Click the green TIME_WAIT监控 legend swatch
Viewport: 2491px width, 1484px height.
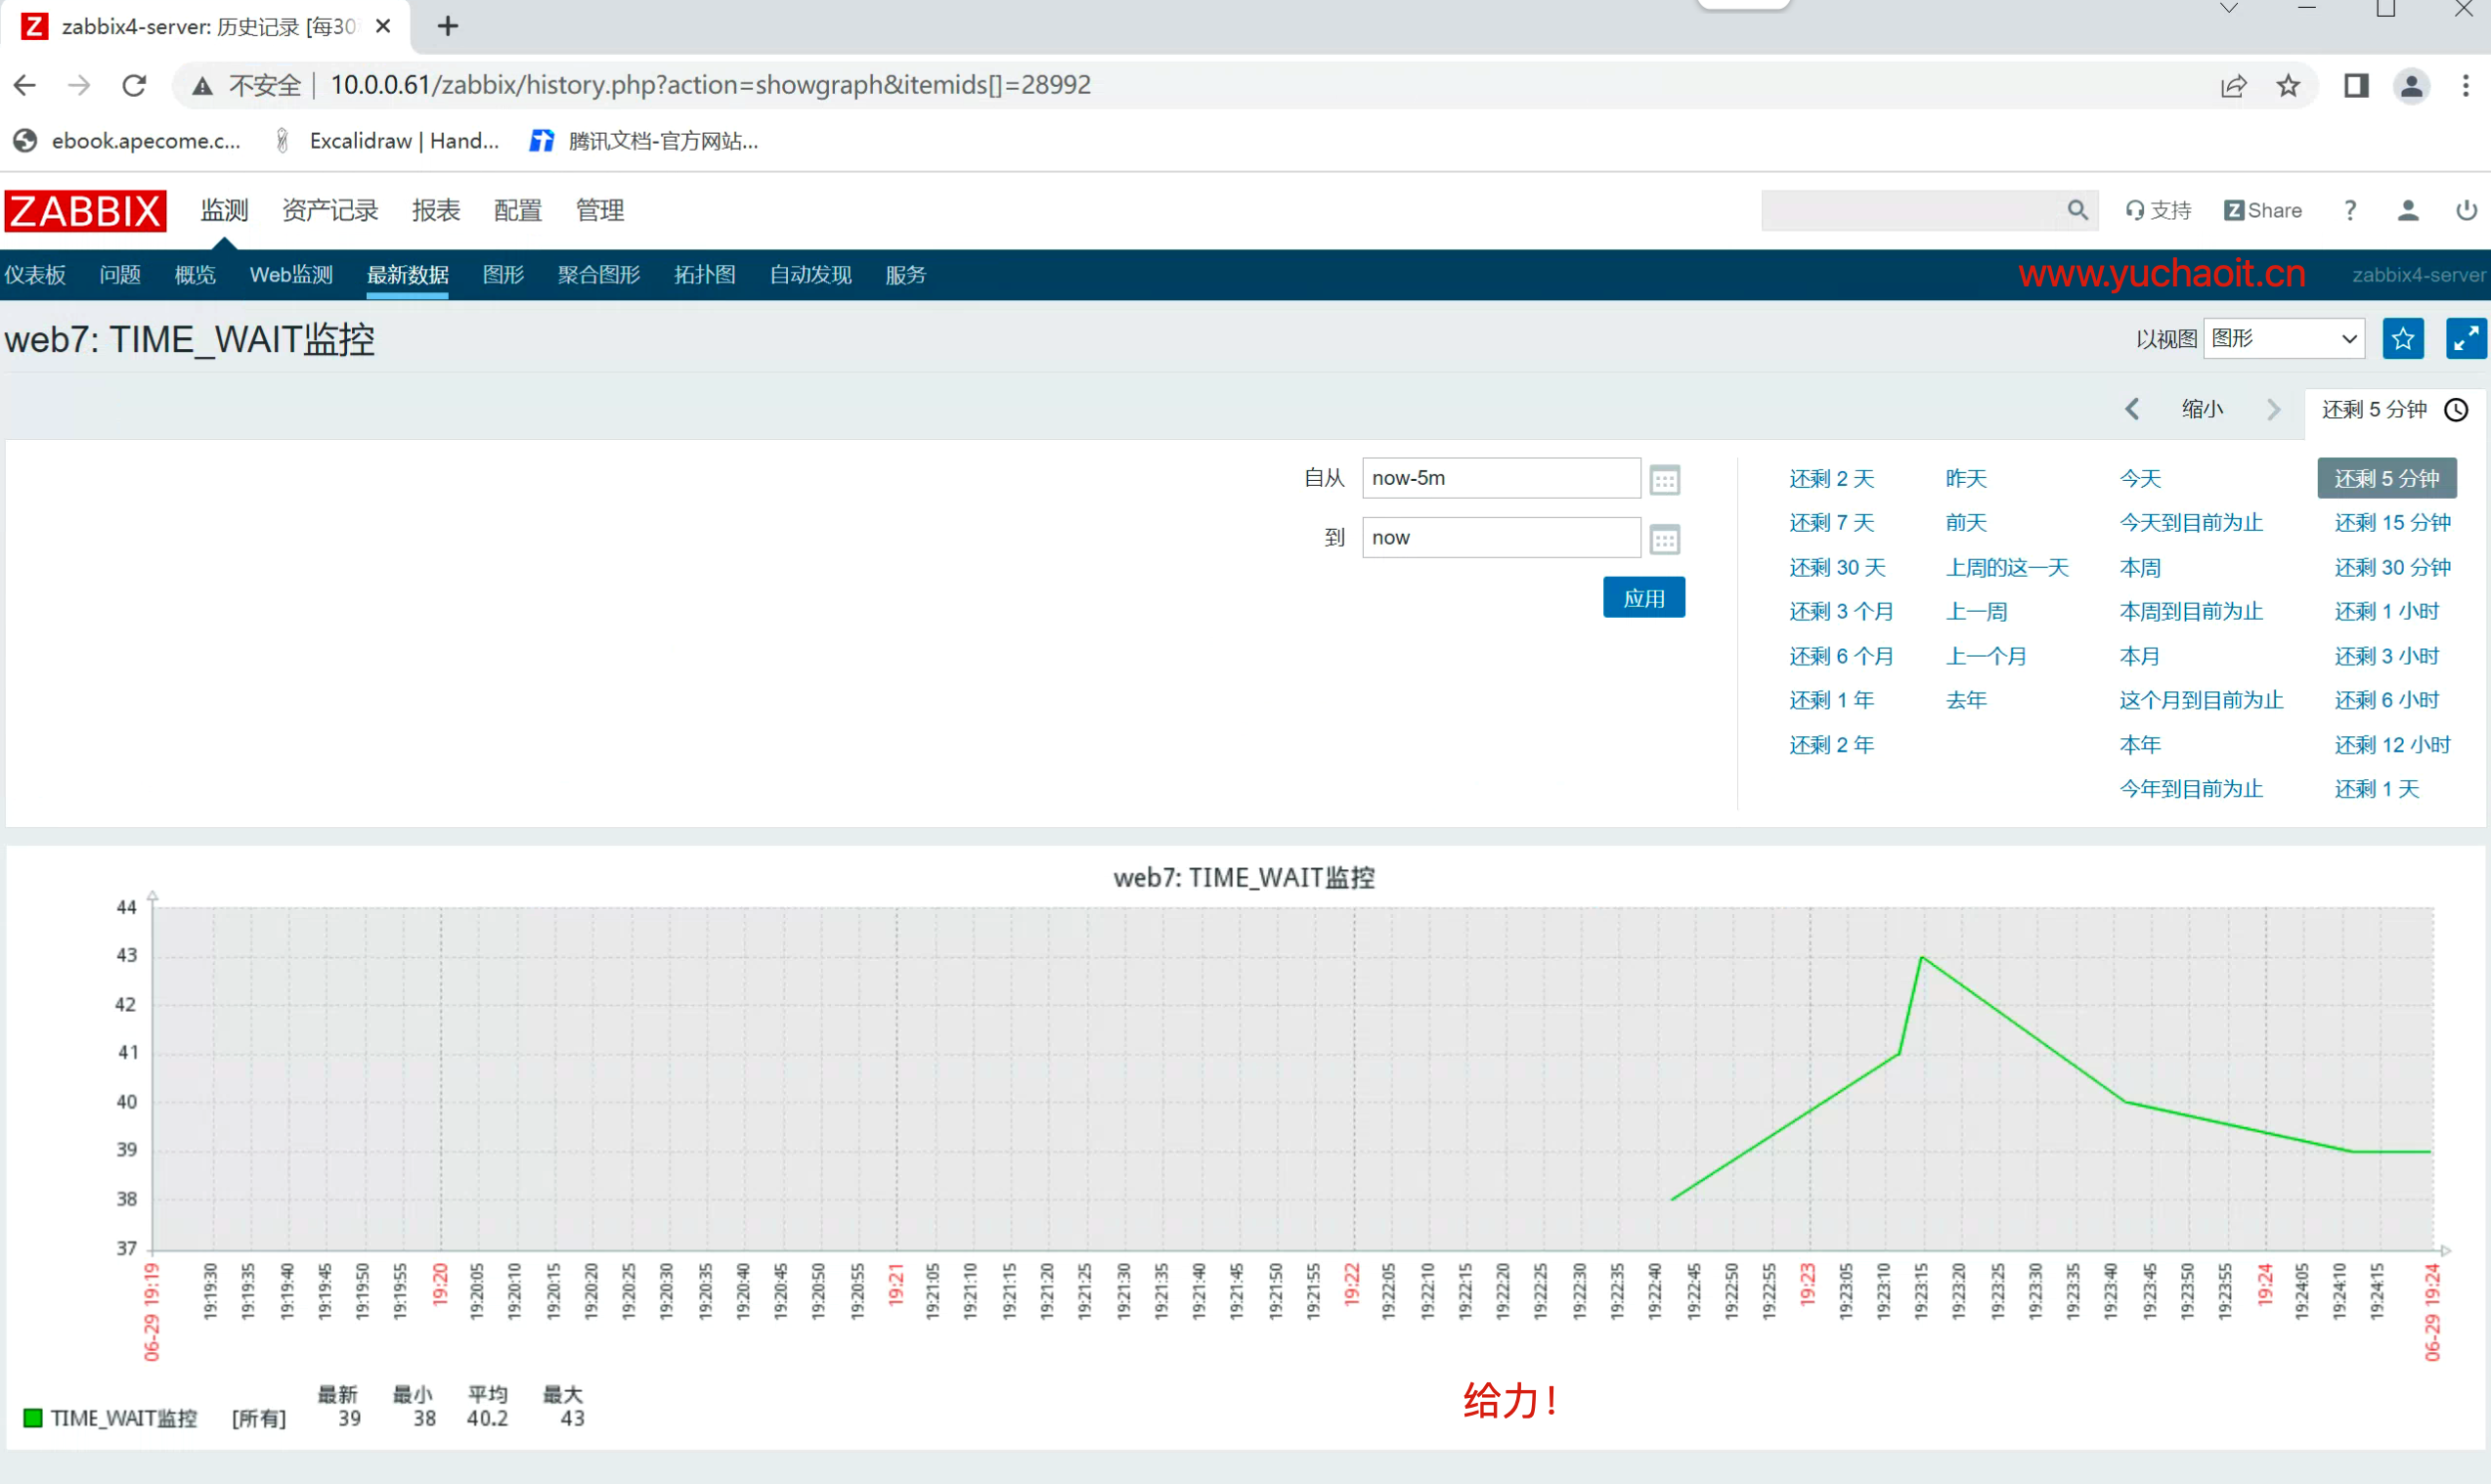(33, 1418)
